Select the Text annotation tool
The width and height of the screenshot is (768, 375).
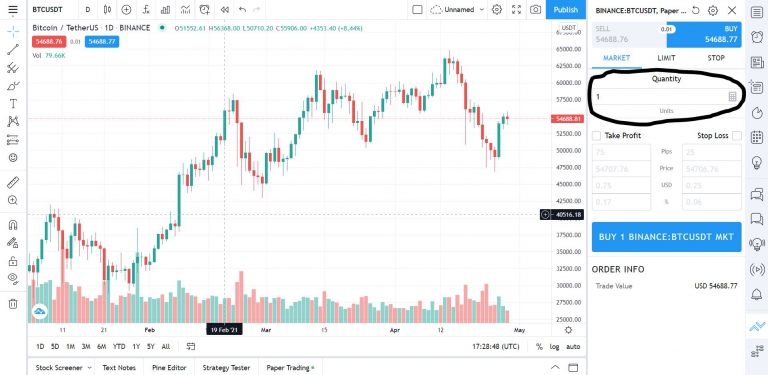point(13,104)
